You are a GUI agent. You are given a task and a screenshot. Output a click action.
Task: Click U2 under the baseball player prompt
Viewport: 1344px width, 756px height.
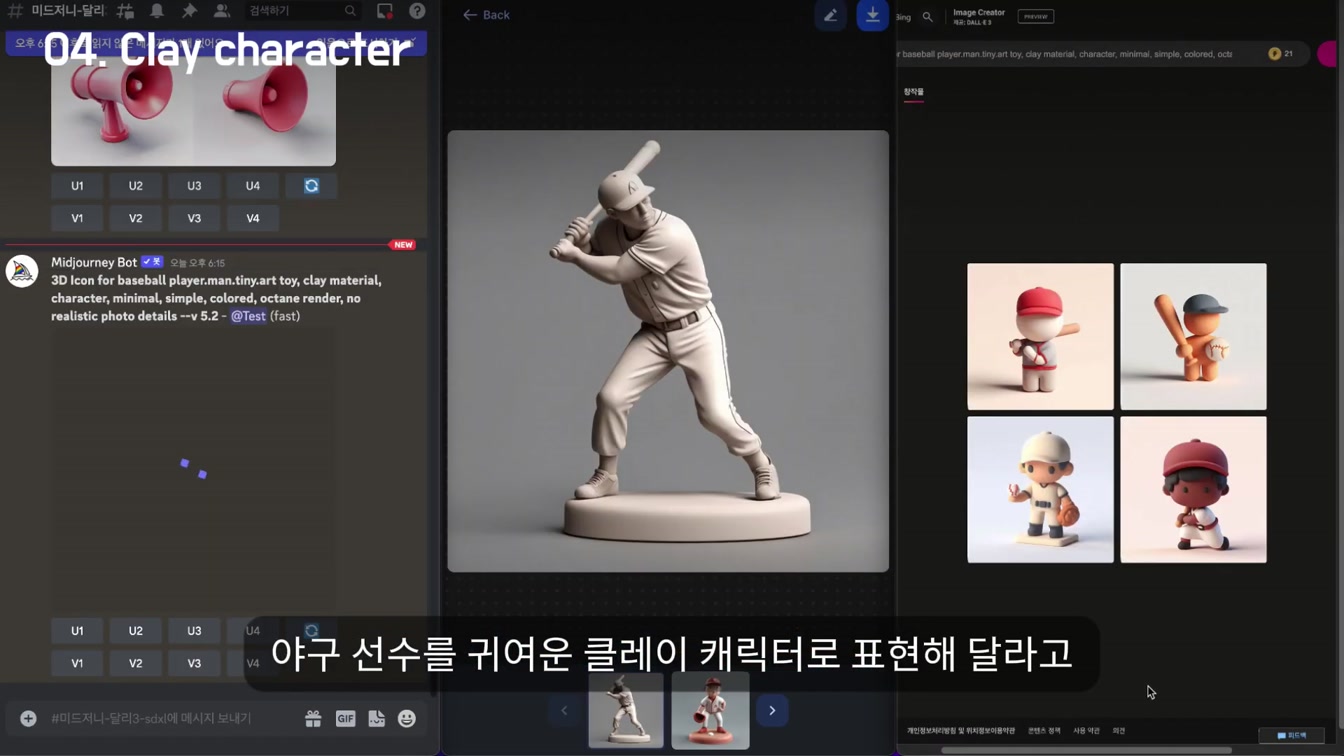[x=136, y=631]
